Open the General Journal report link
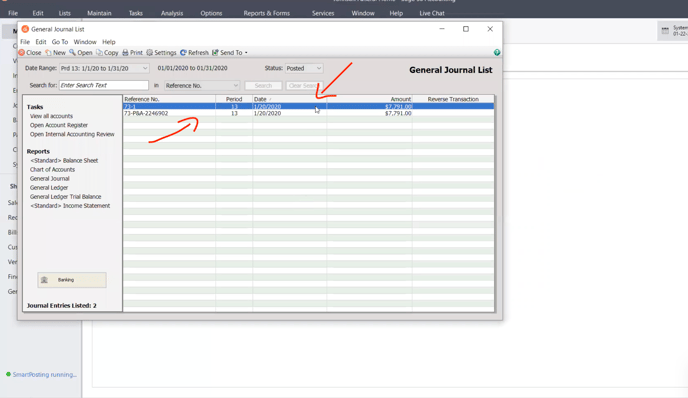Viewport: 688px width, 398px height. pos(50,179)
